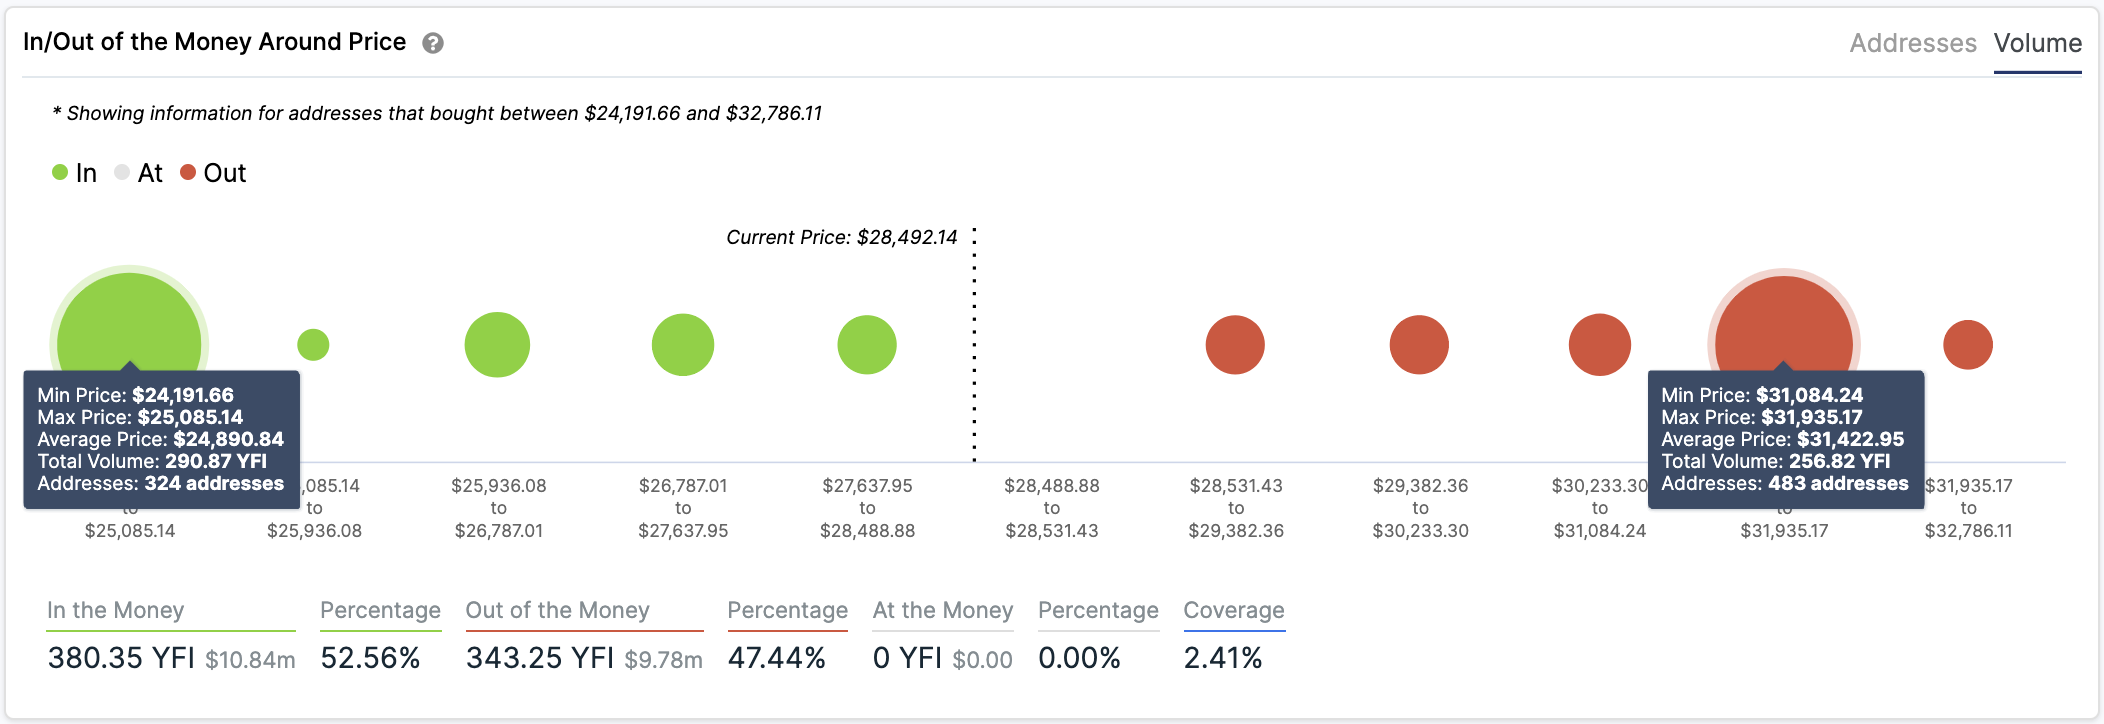Click the '$10.84m' dollar amount

pos(250,660)
